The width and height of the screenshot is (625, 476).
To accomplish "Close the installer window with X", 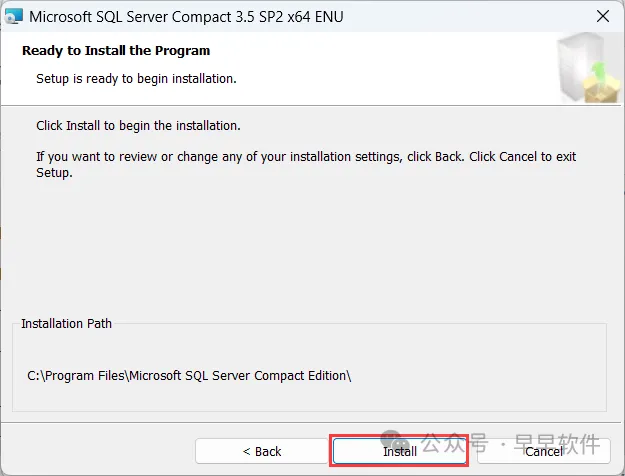I will (x=603, y=16).
